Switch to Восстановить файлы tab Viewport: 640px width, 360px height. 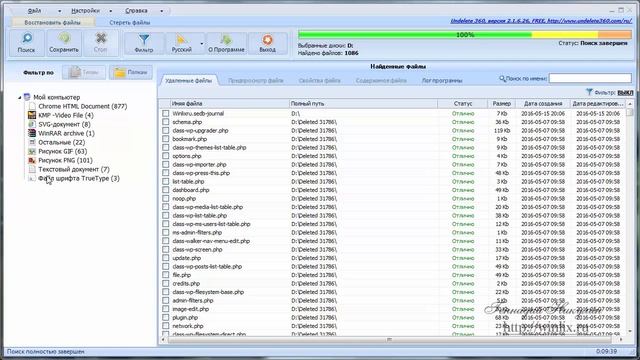[53, 22]
